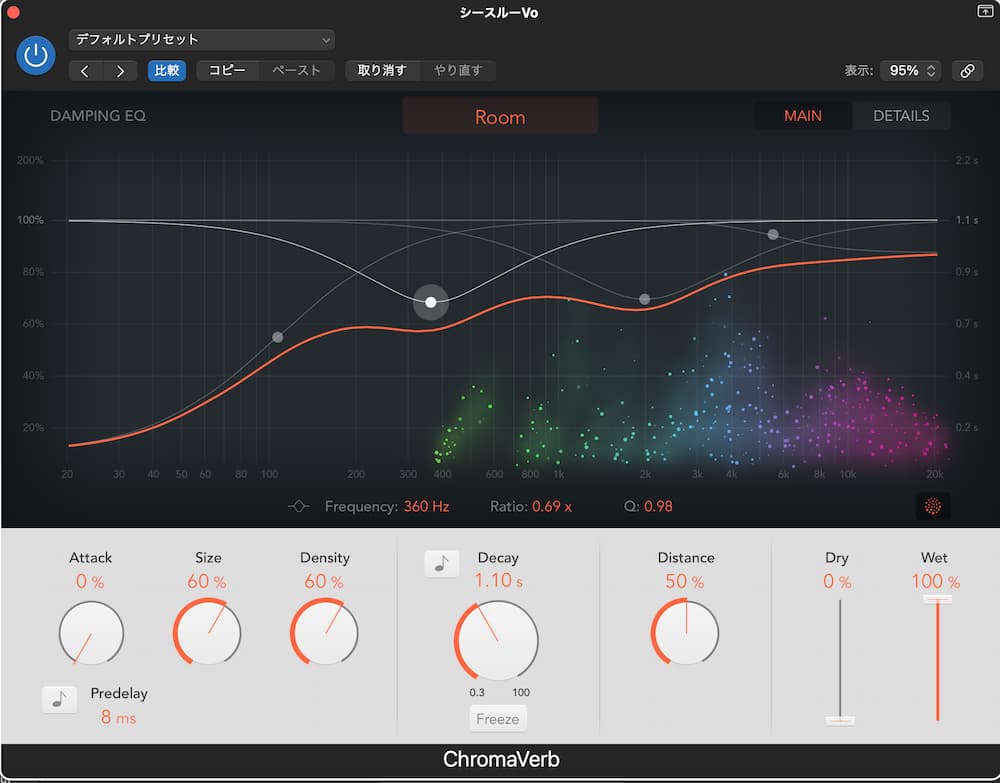Click the Attack value 0 %
The height and width of the screenshot is (783, 1000).
click(90, 582)
